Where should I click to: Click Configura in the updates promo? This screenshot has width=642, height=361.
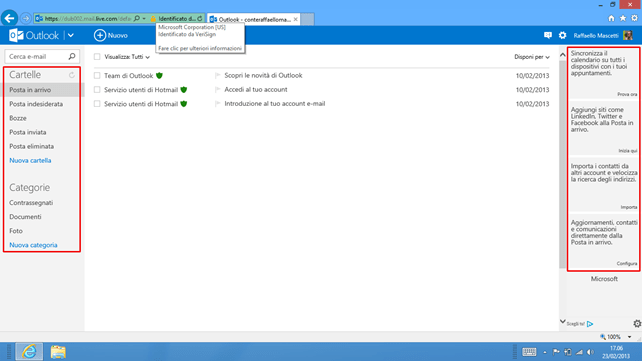(627, 264)
